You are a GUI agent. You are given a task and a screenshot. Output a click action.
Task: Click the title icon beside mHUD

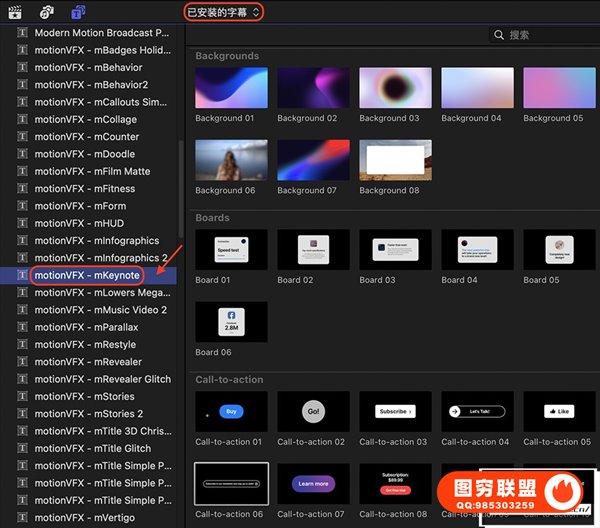(x=23, y=223)
